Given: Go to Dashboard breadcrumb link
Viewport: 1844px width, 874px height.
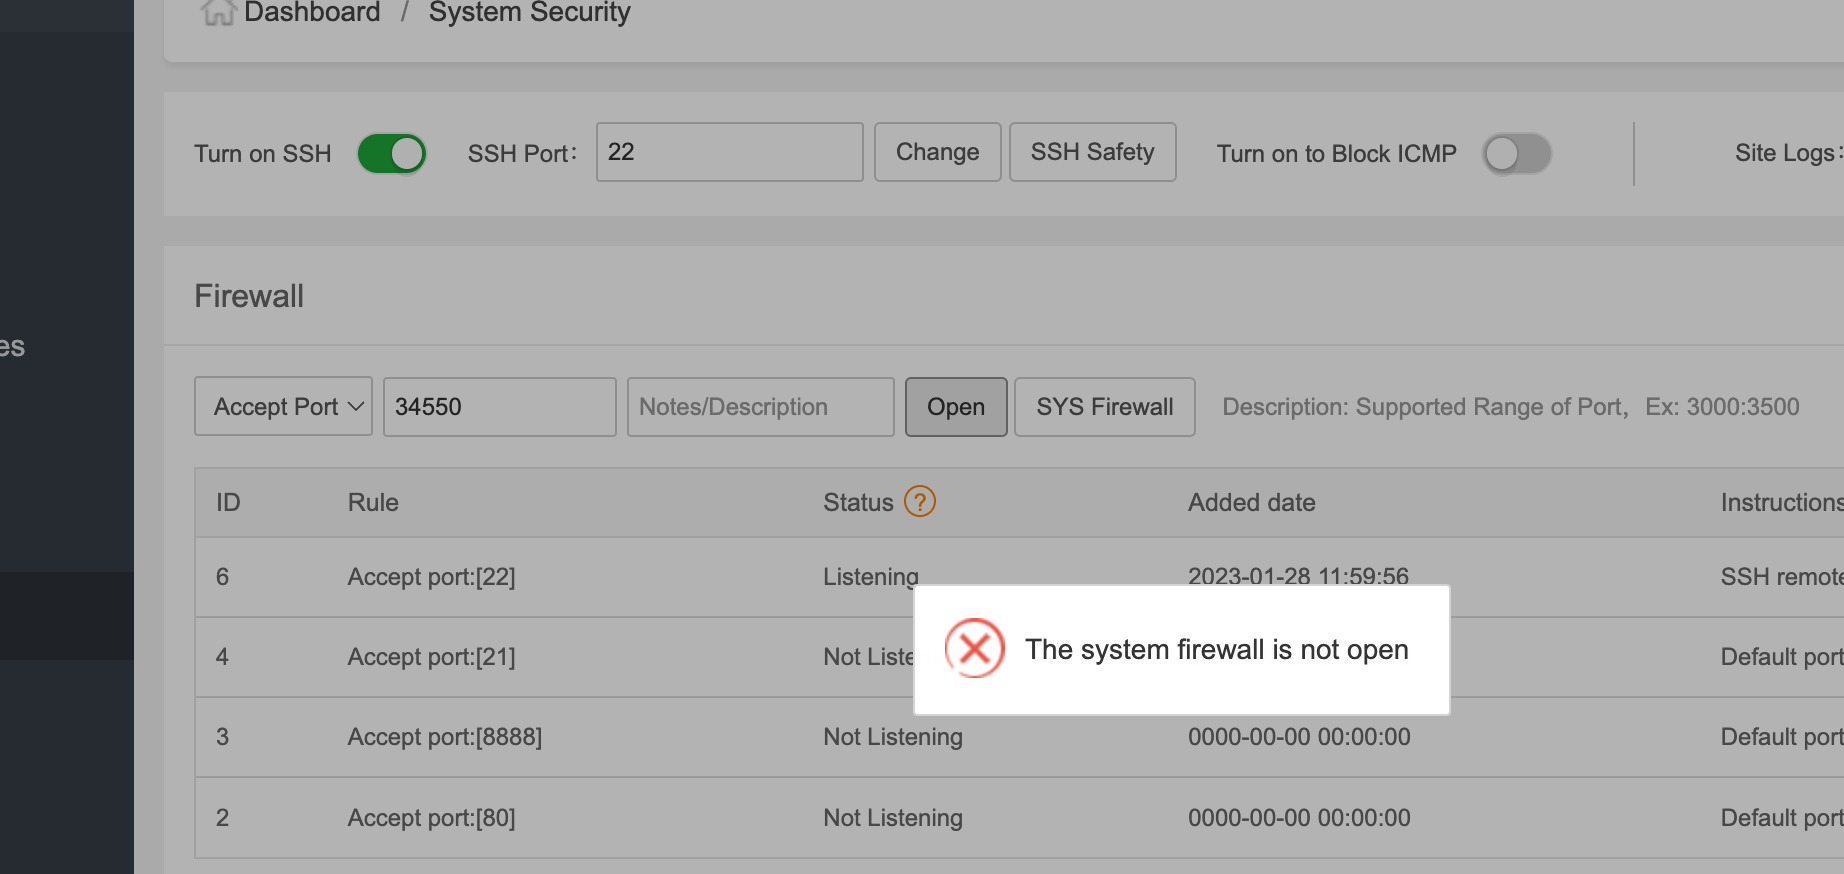Looking at the screenshot, I should (x=311, y=12).
